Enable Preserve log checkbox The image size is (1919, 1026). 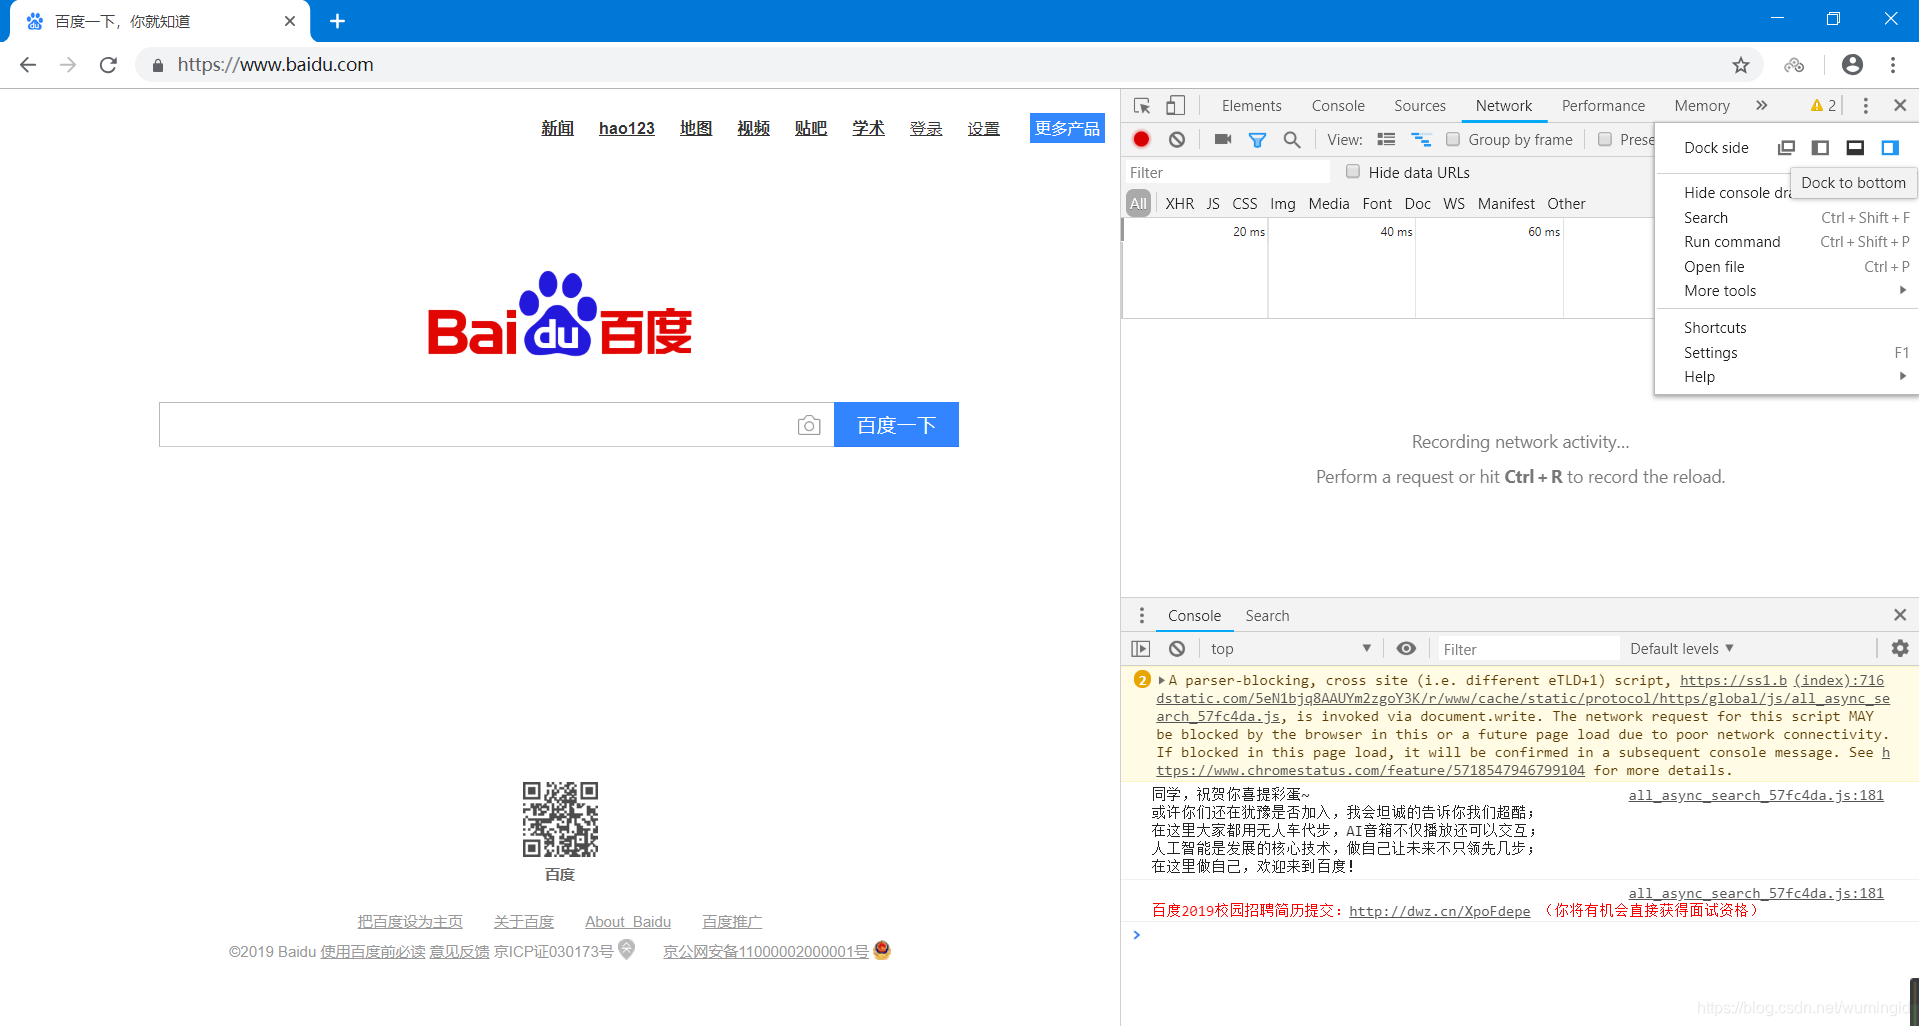[1605, 140]
